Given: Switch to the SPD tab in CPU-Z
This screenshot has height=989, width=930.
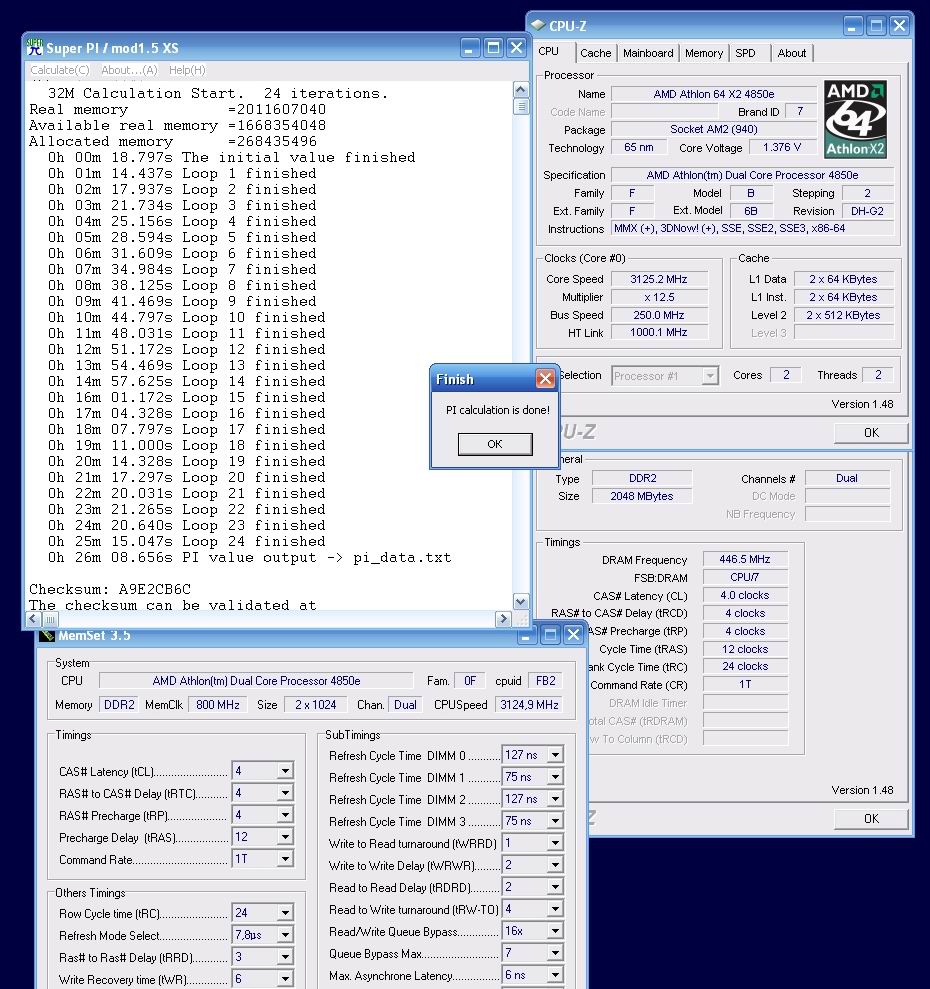Looking at the screenshot, I should 745,53.
